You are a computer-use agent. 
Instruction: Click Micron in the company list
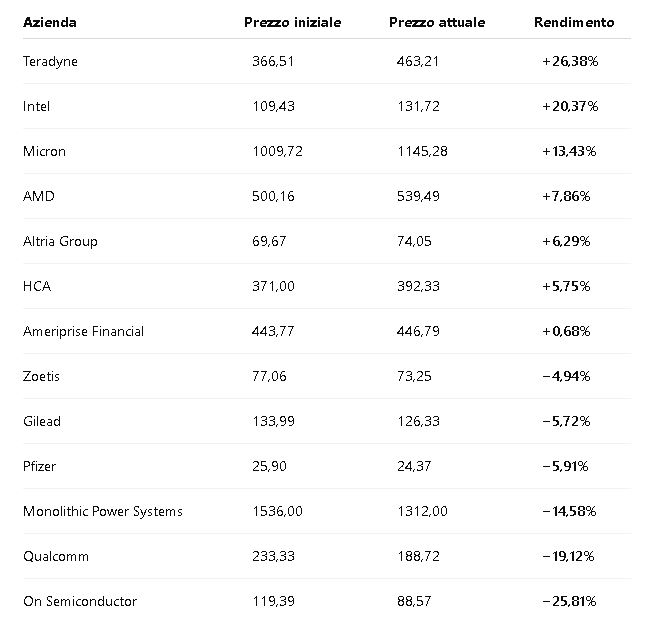pyautogui.click(x=44, y=151)
